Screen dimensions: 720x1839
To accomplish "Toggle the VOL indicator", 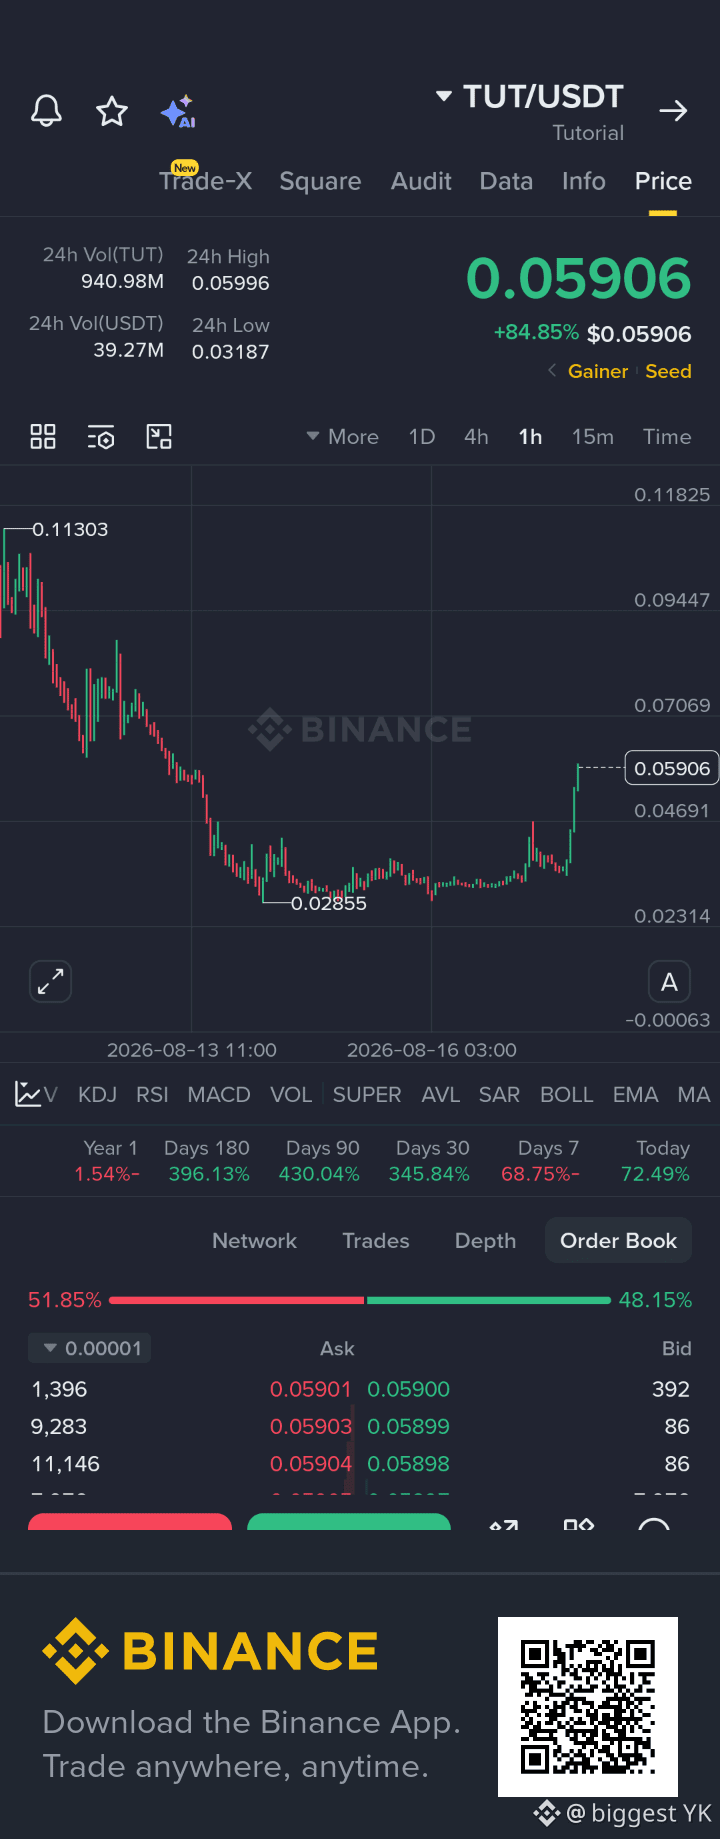I will click(291, 1095).
